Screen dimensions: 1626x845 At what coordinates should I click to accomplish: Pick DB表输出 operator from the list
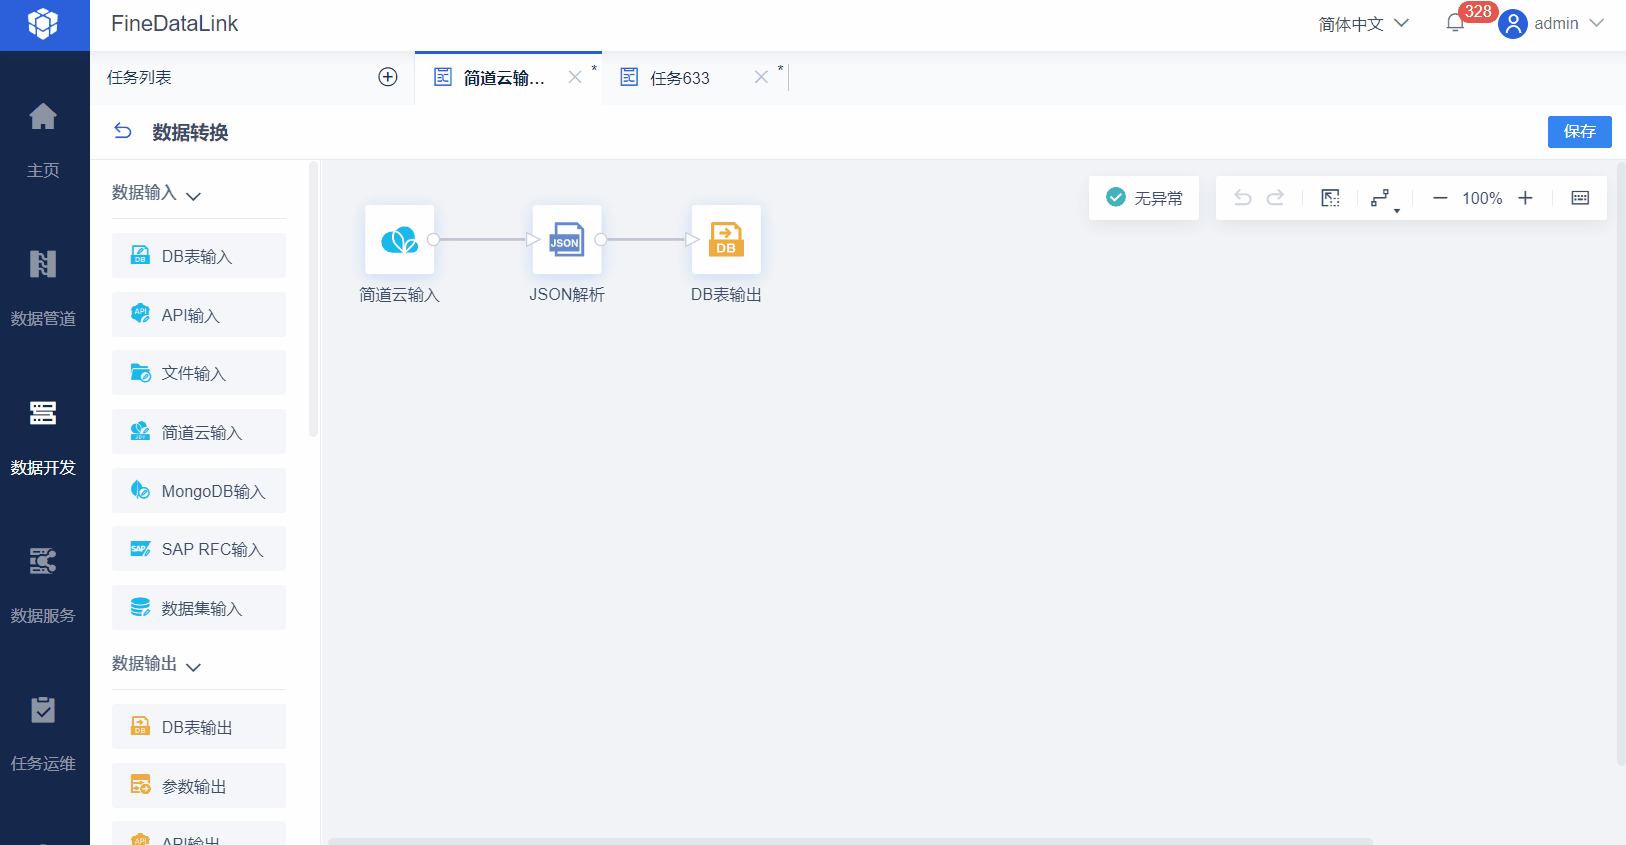[x=199, y=727]
